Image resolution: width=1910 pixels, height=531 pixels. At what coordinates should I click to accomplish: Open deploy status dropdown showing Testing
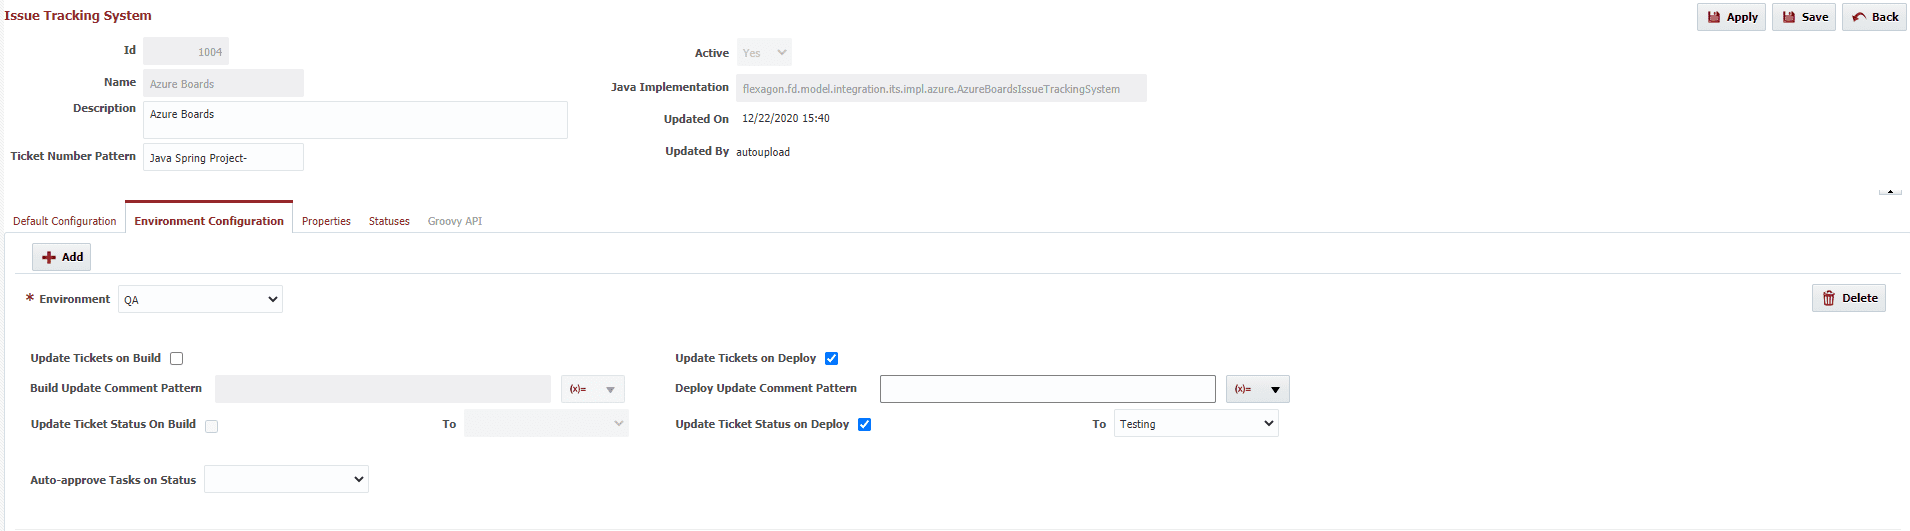[x=1196, y=423]
